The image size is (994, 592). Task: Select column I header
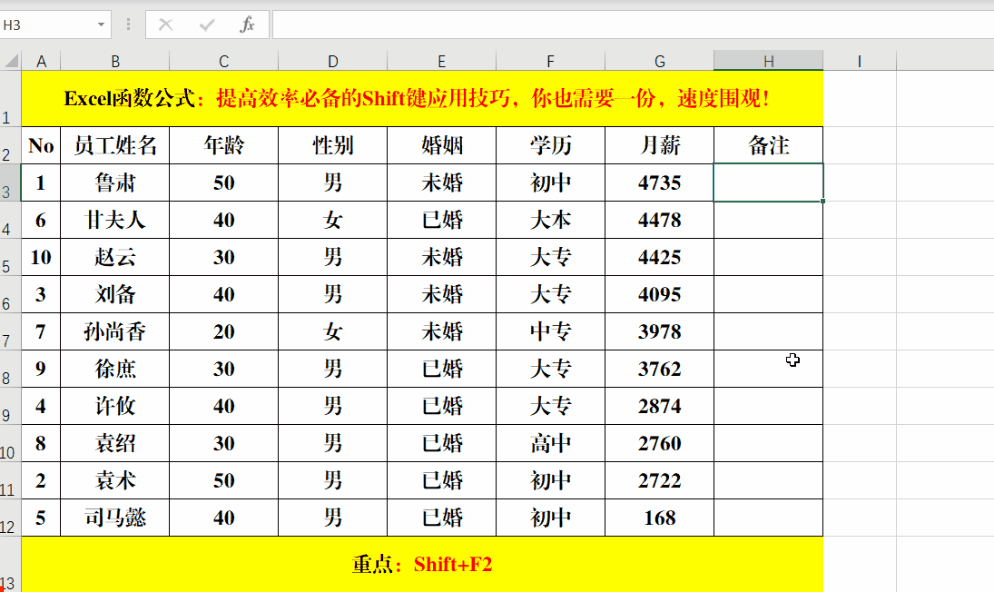click(860, 61)
